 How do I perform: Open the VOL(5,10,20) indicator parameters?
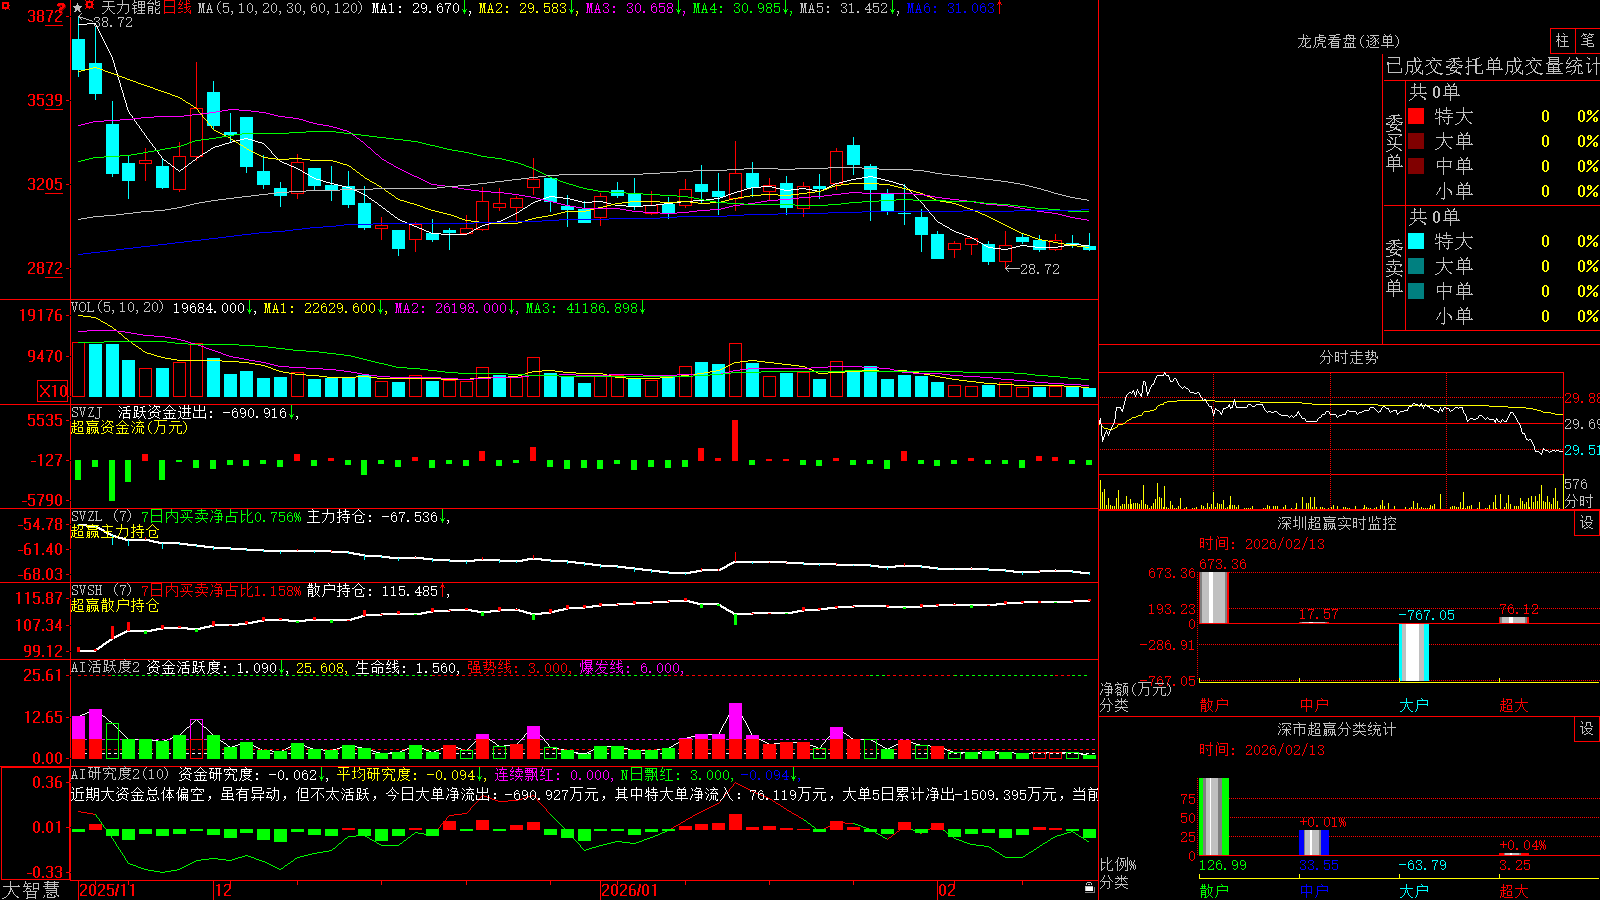[117, 308]
